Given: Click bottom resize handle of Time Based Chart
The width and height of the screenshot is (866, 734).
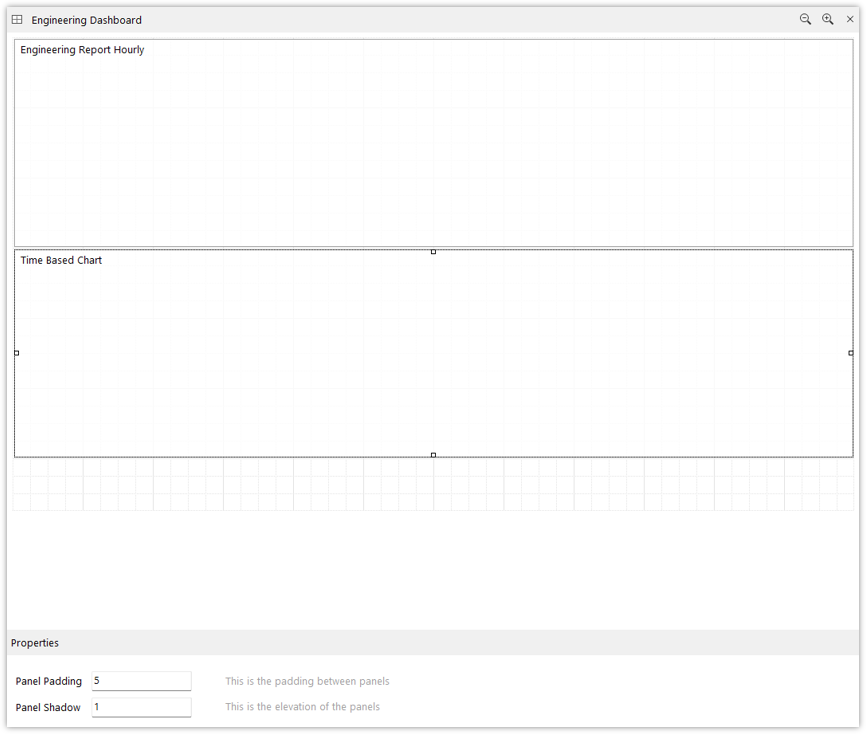Looking at the screenshot, I should [434, 455].
